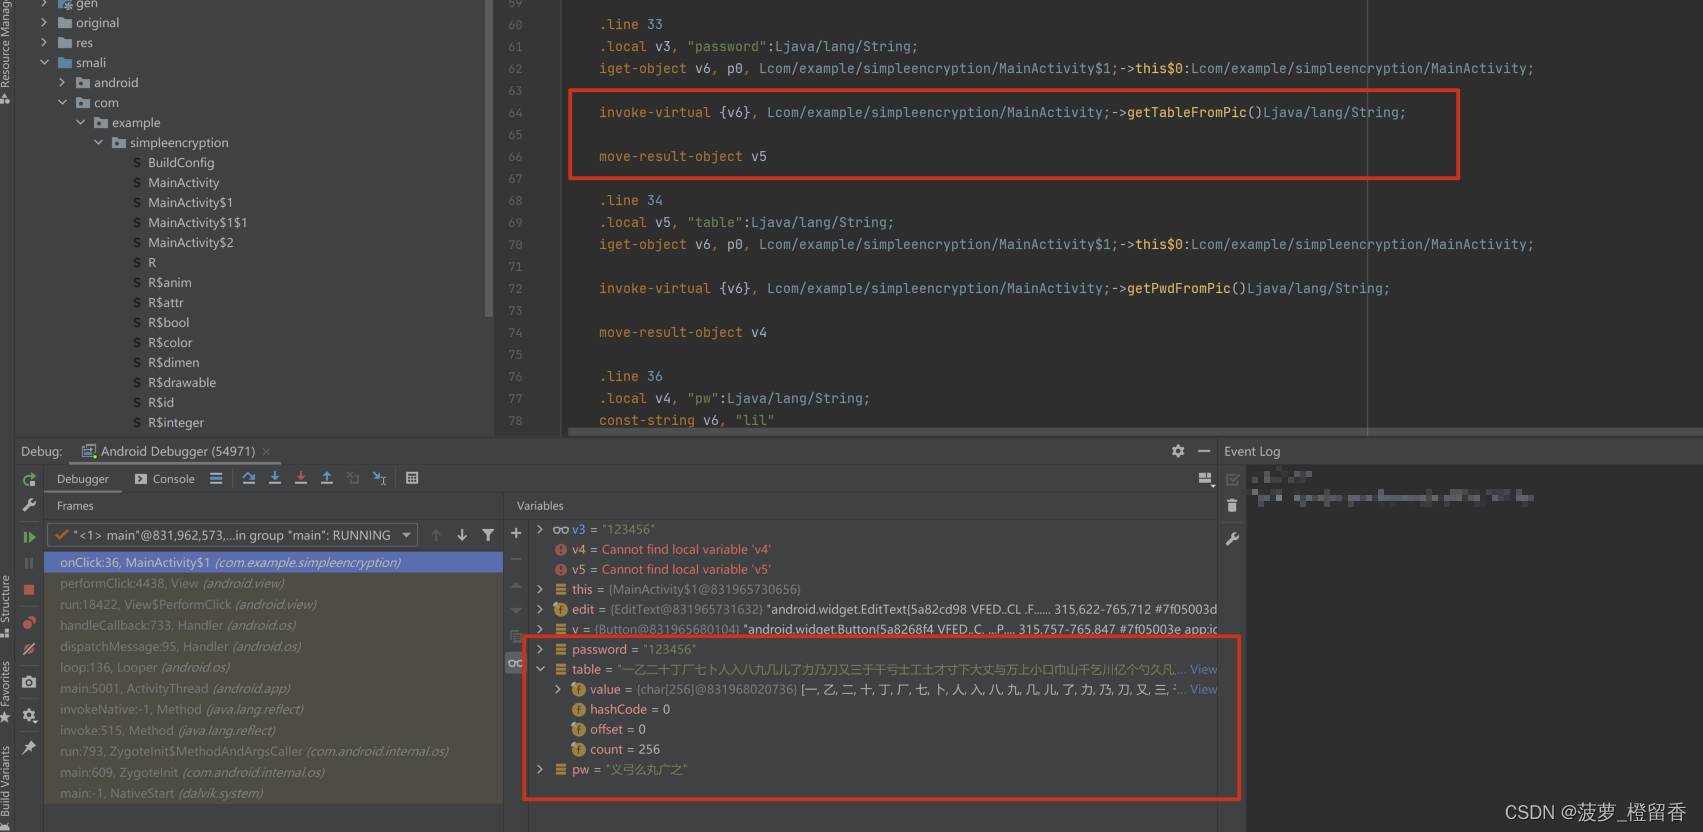Open BuildConfig in project tree
Screen dimensions: 1703x832
coord(180,162)
